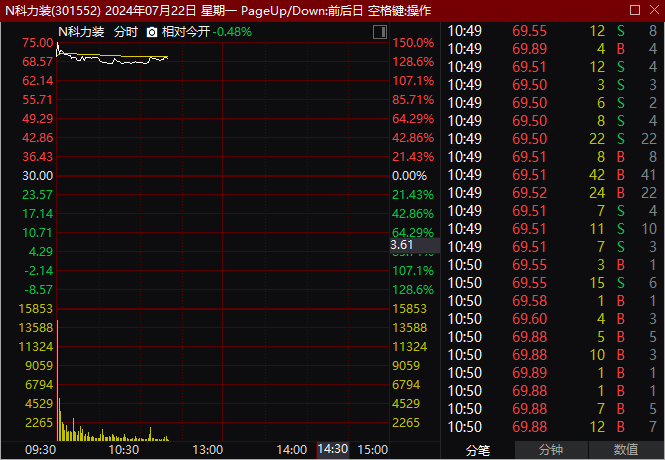Image resolution: width=665 pixels, height=460 pixels.
Task: Maximize the N科力装 window
Action: (635, 10)
